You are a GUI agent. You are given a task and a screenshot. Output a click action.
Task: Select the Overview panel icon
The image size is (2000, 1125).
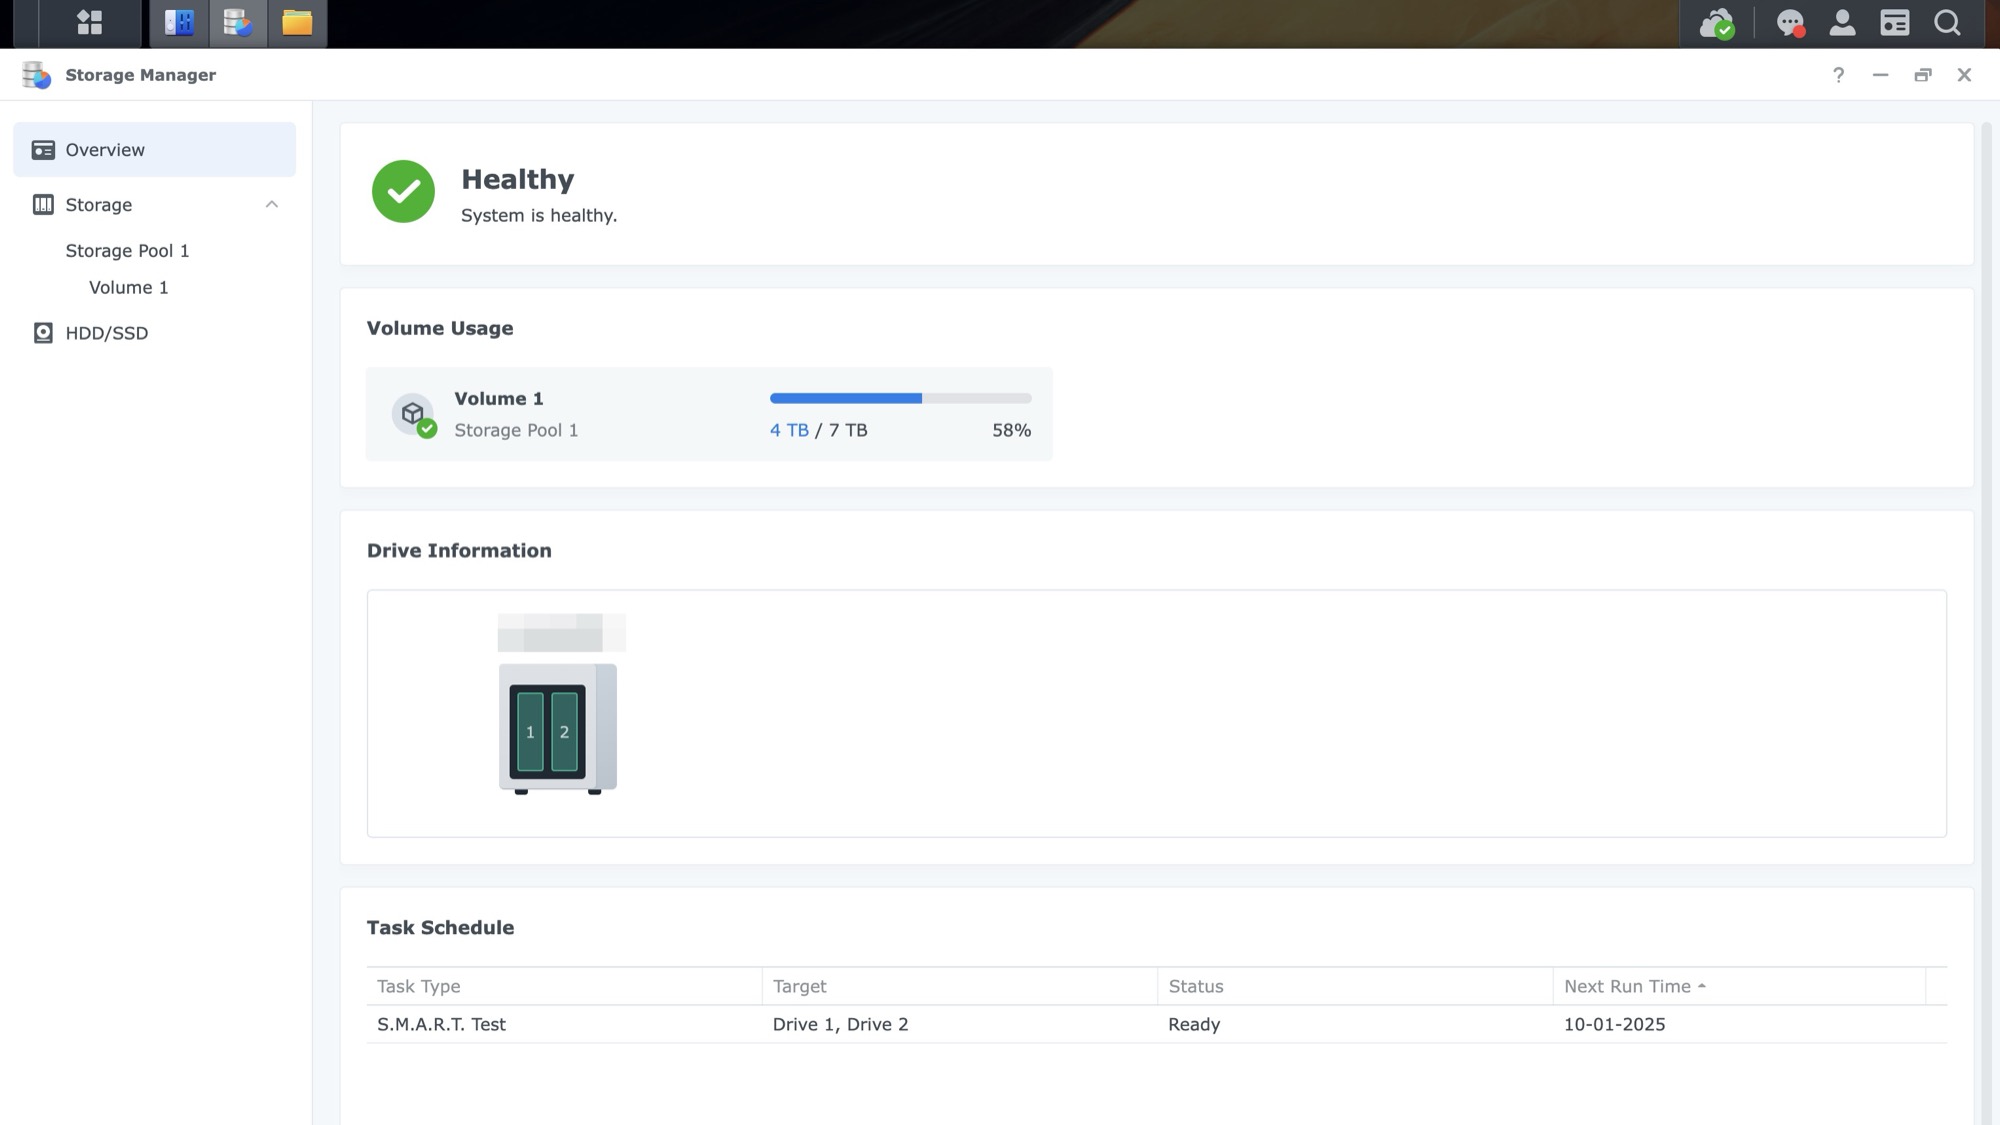coord(43,148)
